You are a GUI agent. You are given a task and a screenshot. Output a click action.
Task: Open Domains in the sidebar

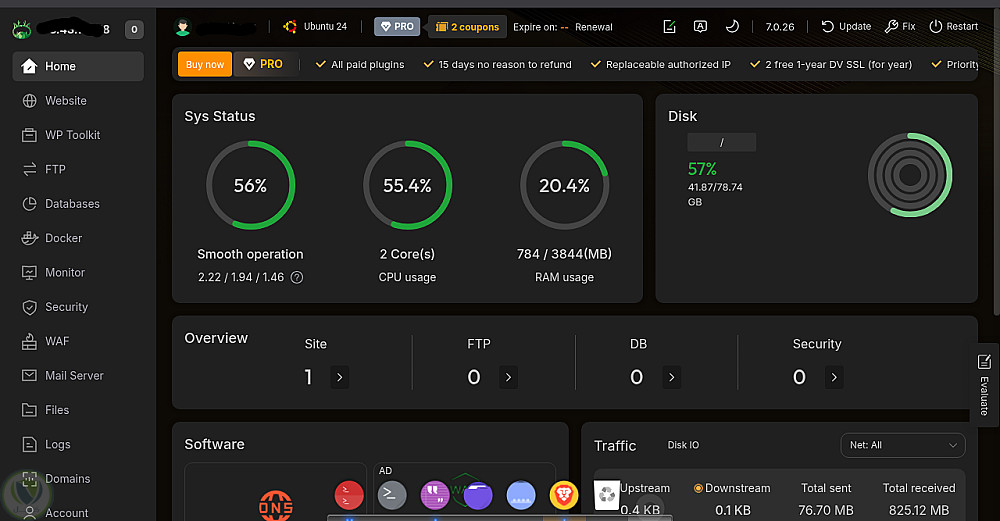(78, 479)
